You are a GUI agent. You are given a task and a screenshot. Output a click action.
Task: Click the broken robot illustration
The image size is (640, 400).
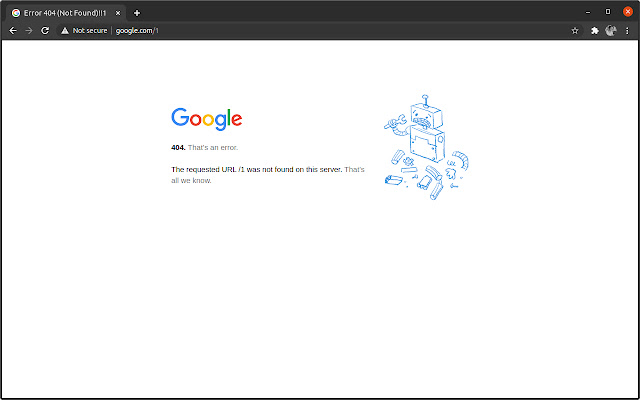(426, 147)
